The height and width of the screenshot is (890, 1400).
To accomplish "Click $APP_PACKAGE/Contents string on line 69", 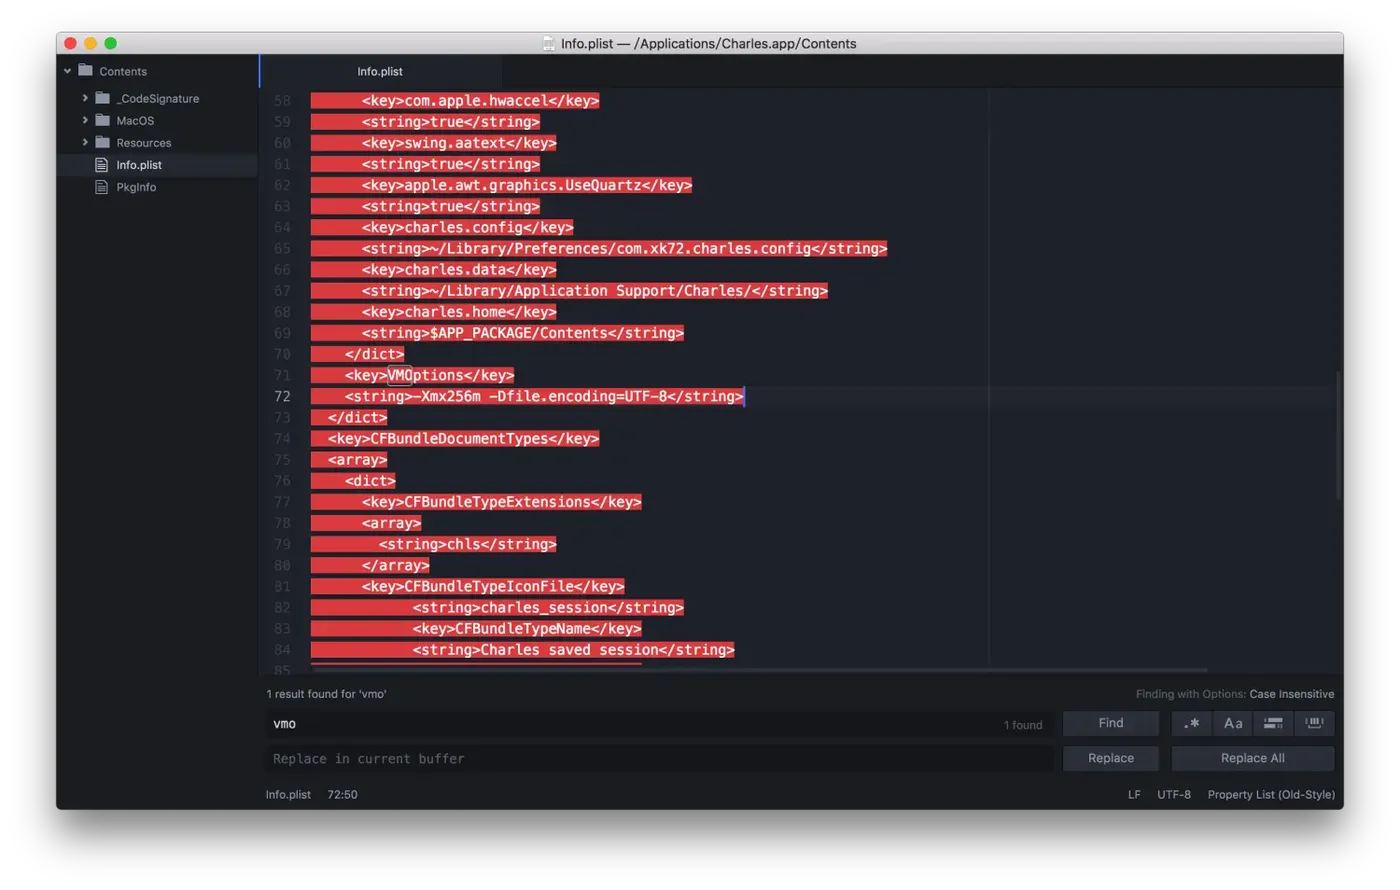I will [519, 333].
